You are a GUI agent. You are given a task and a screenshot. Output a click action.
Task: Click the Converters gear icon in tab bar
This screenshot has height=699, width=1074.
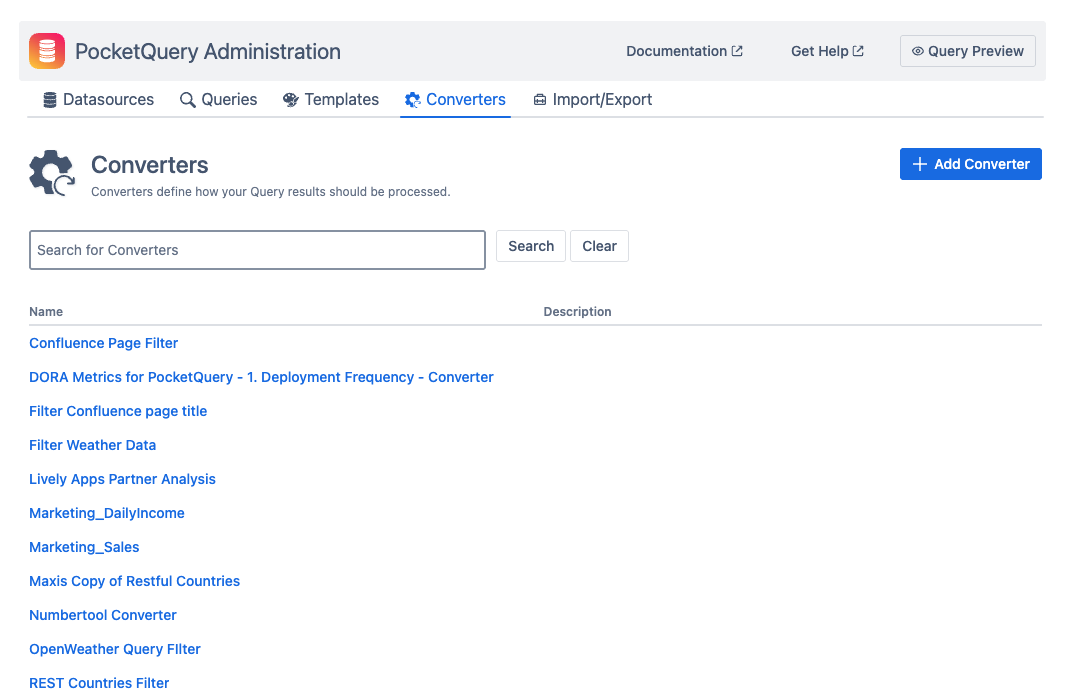[x=411, y=99]
